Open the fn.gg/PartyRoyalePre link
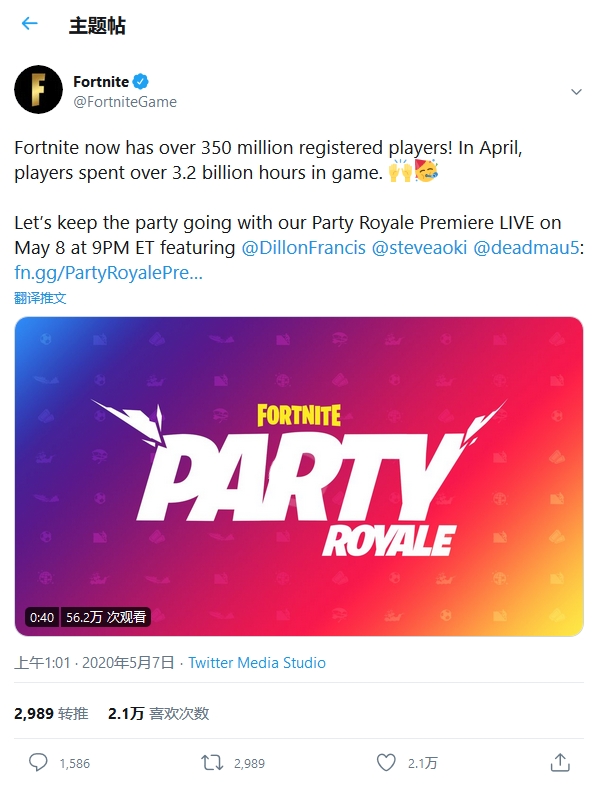Screen dimensions: 603x789 click(x=108, y=272)
